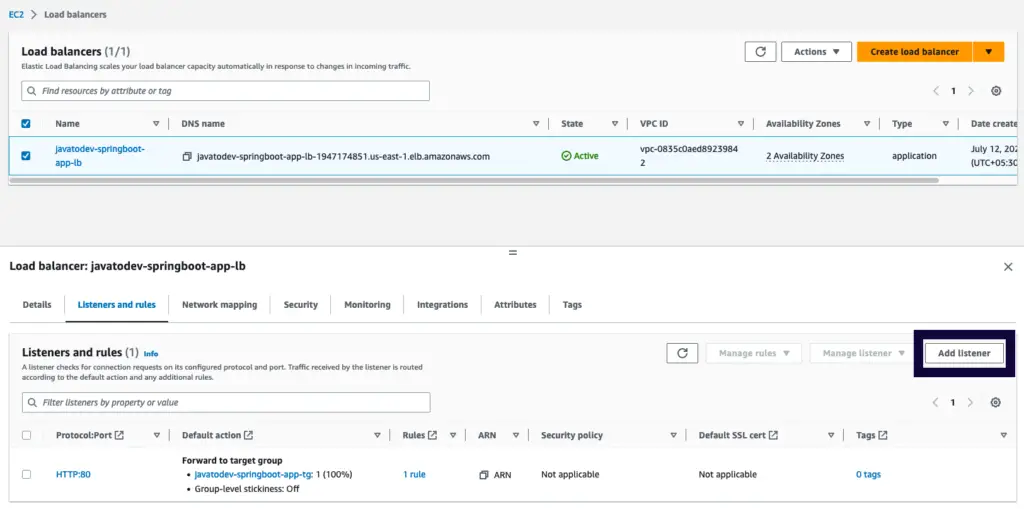Sort listeners by ARN column arrow
The width and height of the screenshot is (1024, 509).
click(x=515, y=435)
